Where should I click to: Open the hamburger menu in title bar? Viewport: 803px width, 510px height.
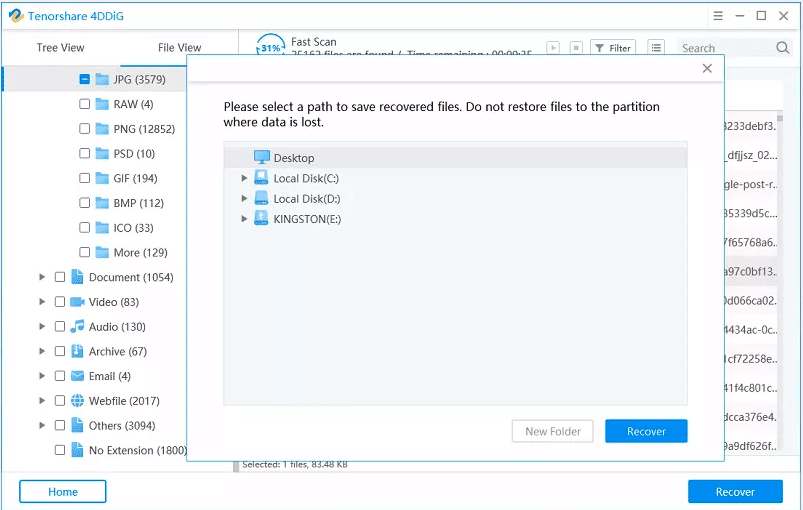point(718,16)
